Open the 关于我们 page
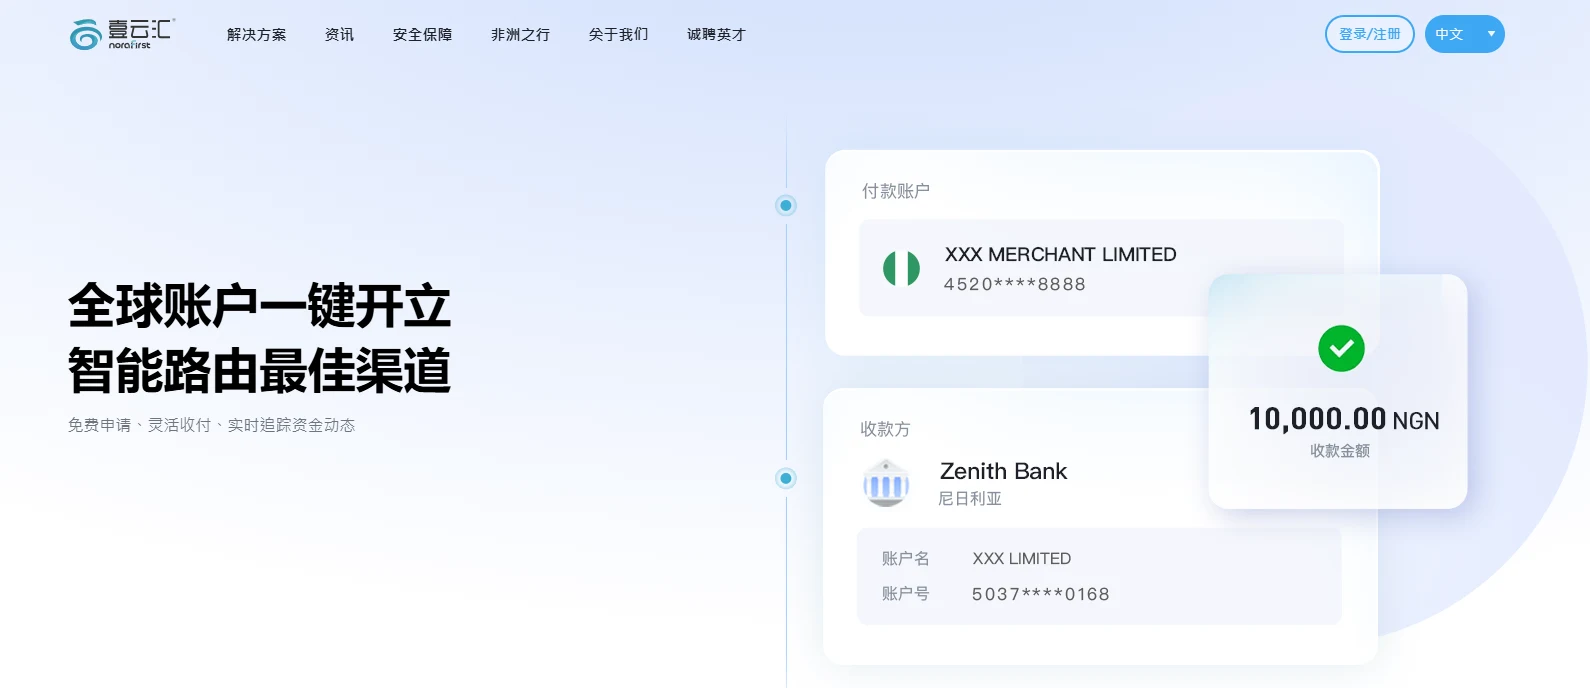This screenshot has width=1590, height=688. 619,35
